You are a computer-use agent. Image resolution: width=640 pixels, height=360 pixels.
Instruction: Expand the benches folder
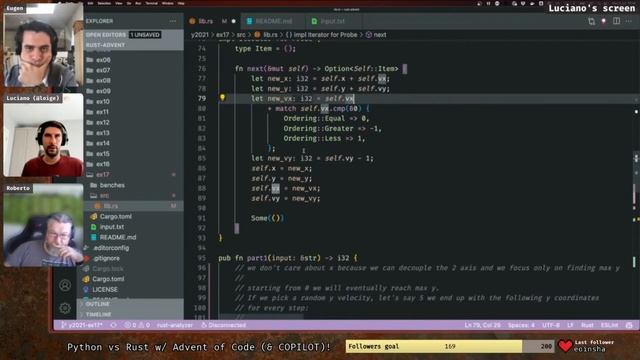point(108,185)
